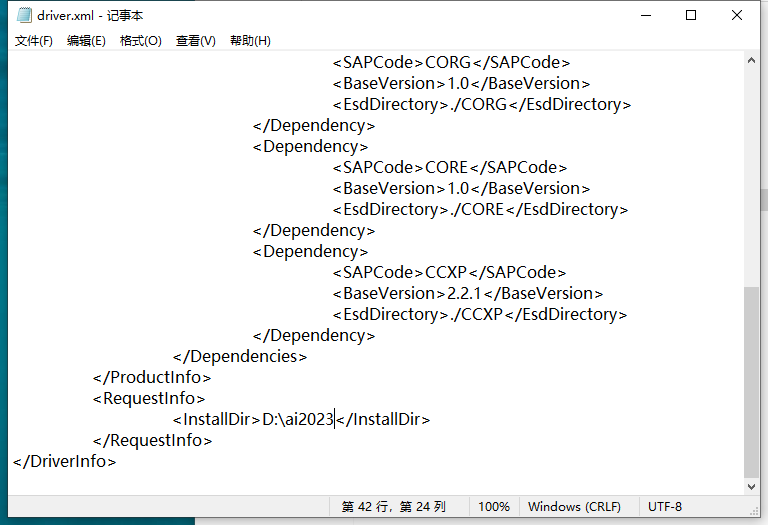The height and width of the screenshot is (525, 768).
Task: Click status bar line and column indicator
Action: tap(394, 506)
